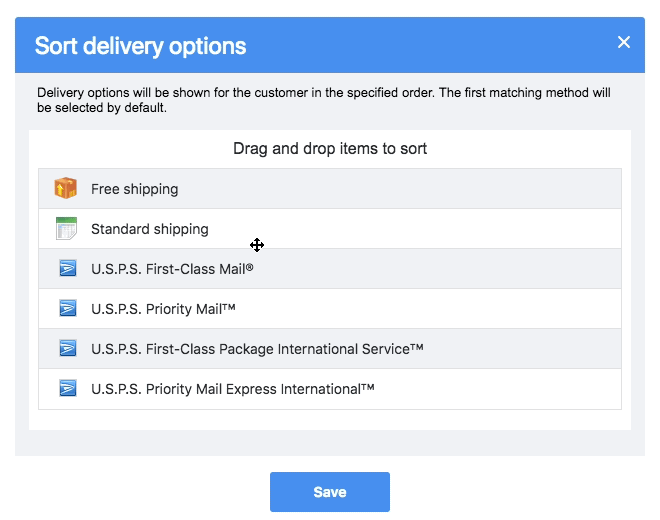
Task: Click empty area right of Free shipping row
Action: (x=450, y=189)
